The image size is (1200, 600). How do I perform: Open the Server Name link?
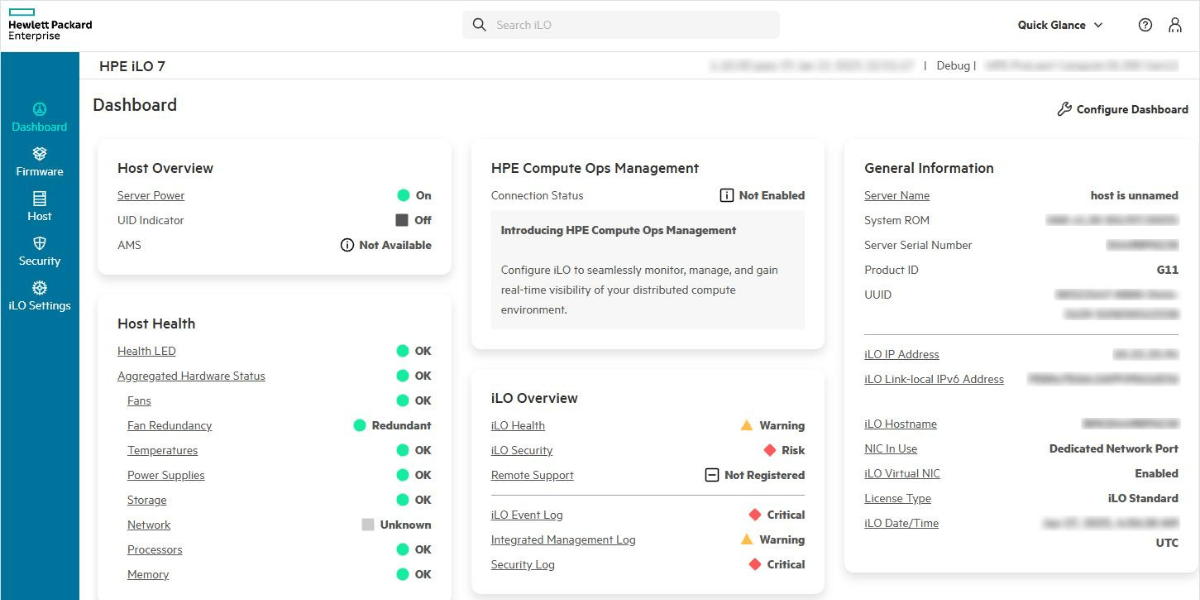pos(897,196)
